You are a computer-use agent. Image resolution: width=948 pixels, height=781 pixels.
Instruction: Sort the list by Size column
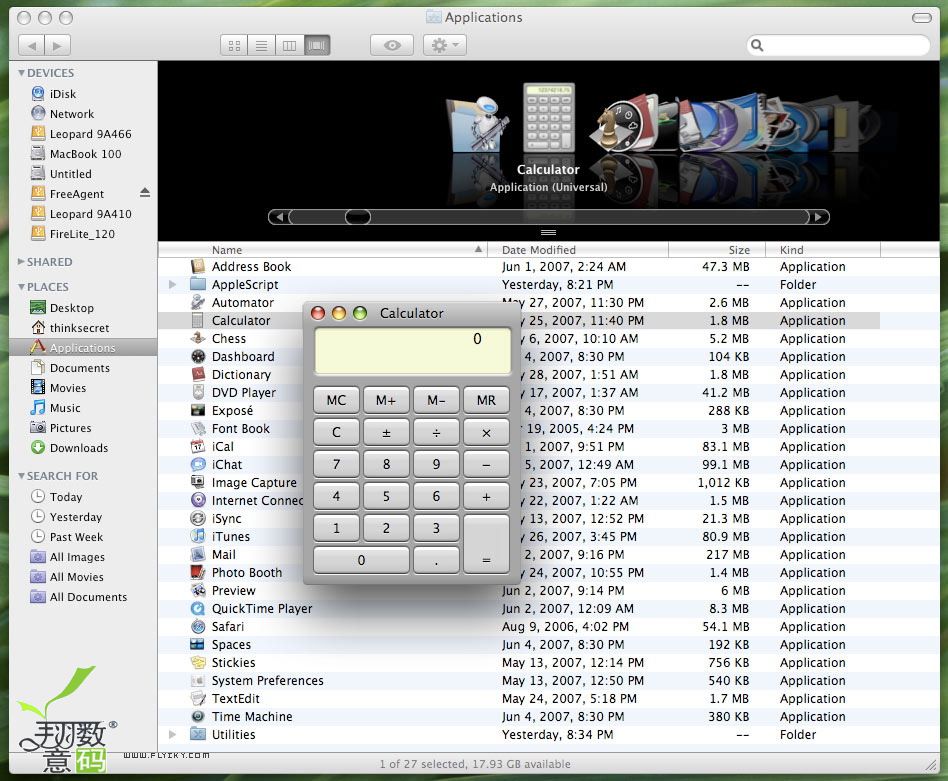pos(717,250)
